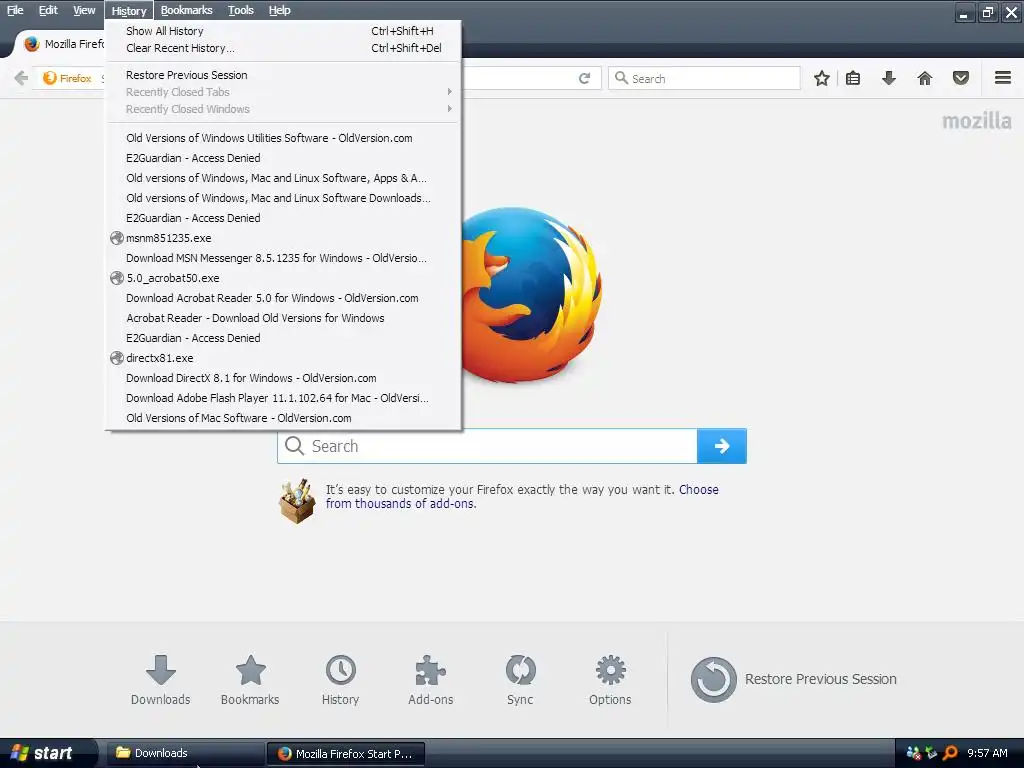Open Bookmarks shortcut with the star icon

click(250, 680)
